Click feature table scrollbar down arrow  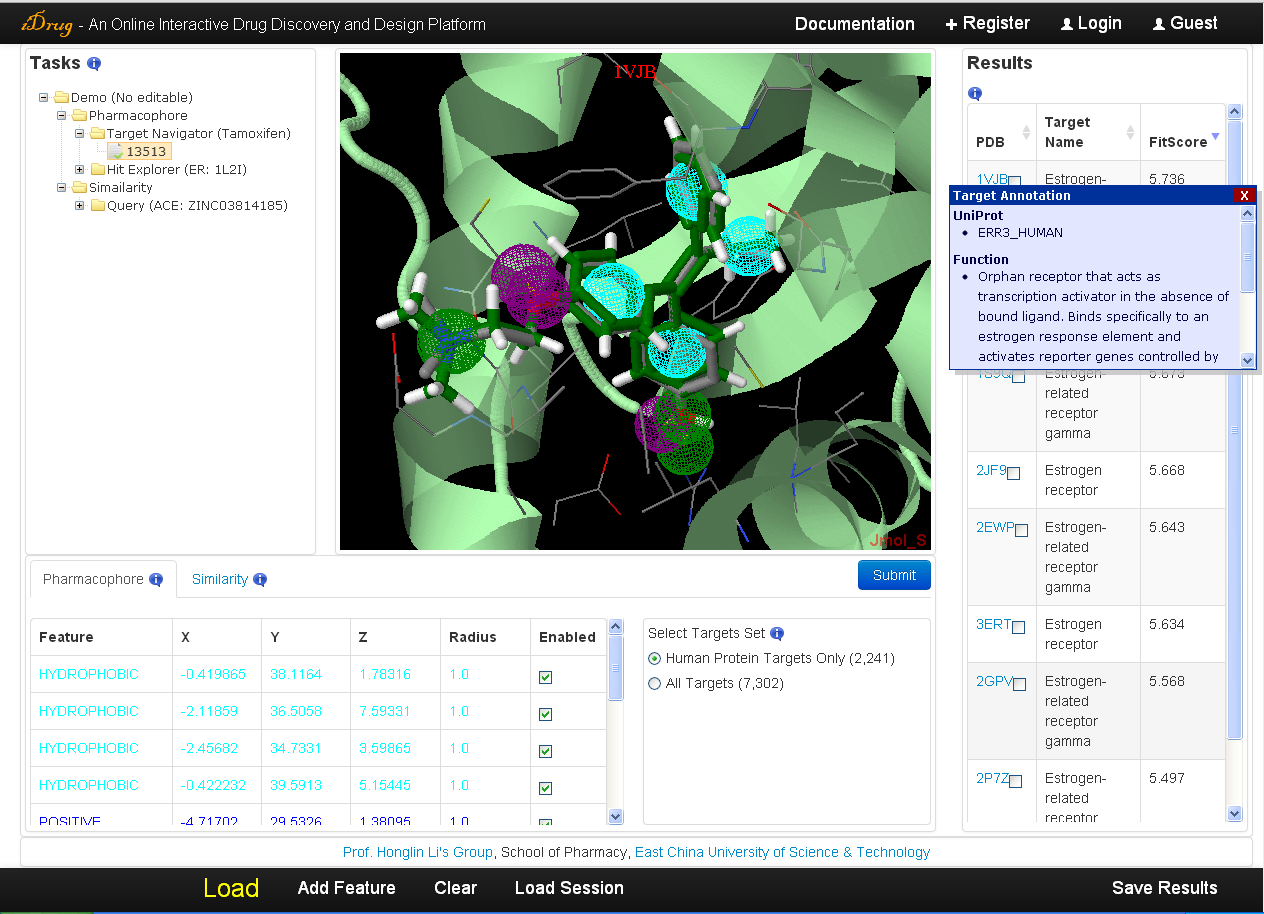(x=615, y=816)
